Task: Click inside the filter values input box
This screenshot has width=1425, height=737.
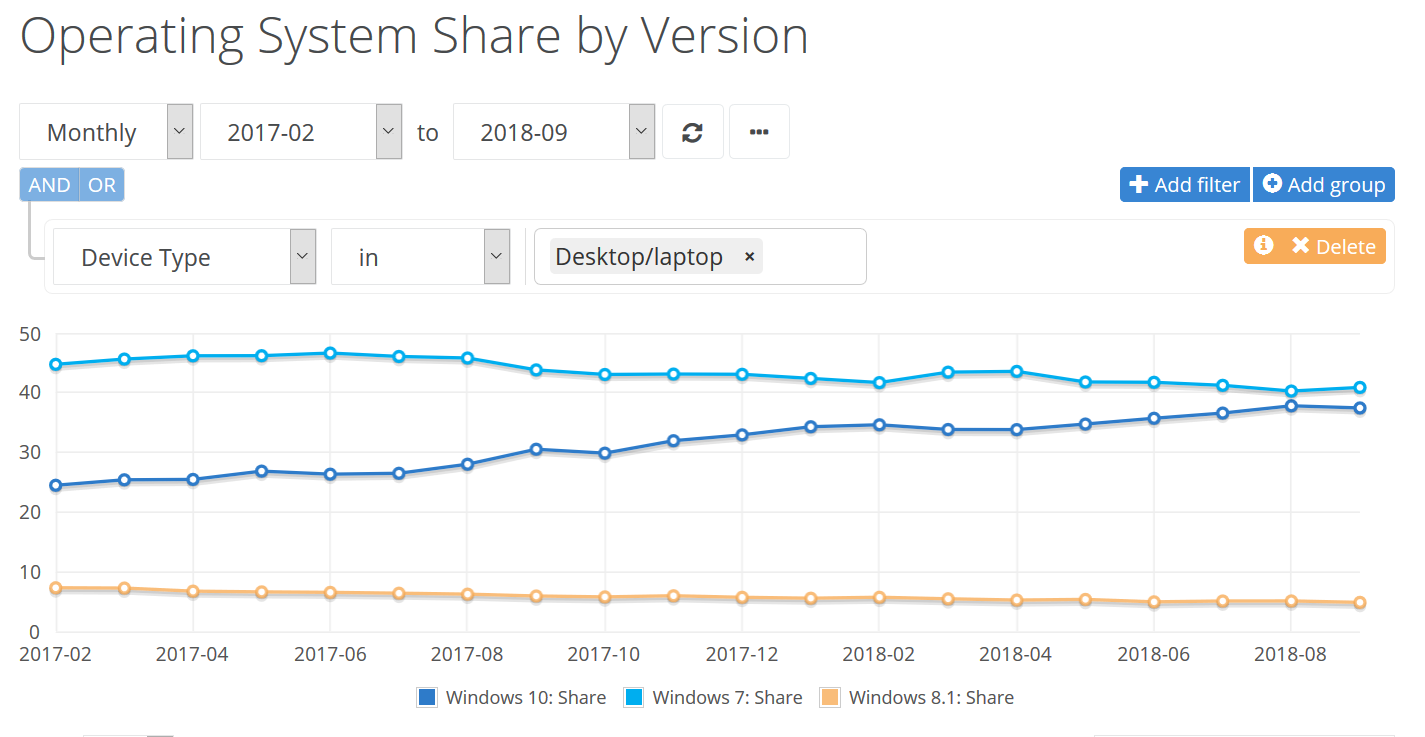Action: point(812,257)
